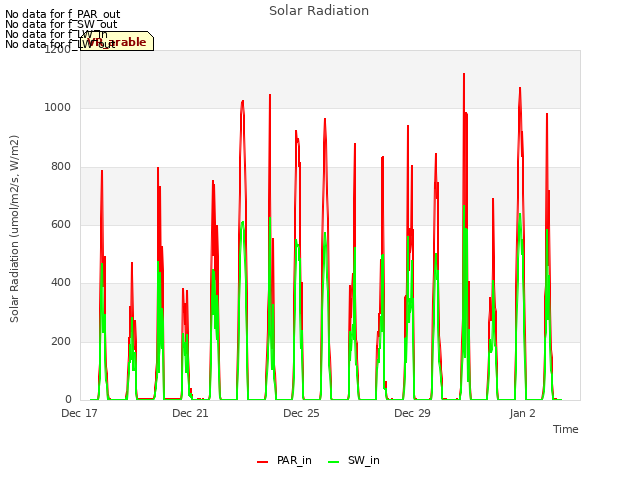The image size is (640, 480).
Task: Click the Dec 21 x-axis label
Action: pos(190,413)
